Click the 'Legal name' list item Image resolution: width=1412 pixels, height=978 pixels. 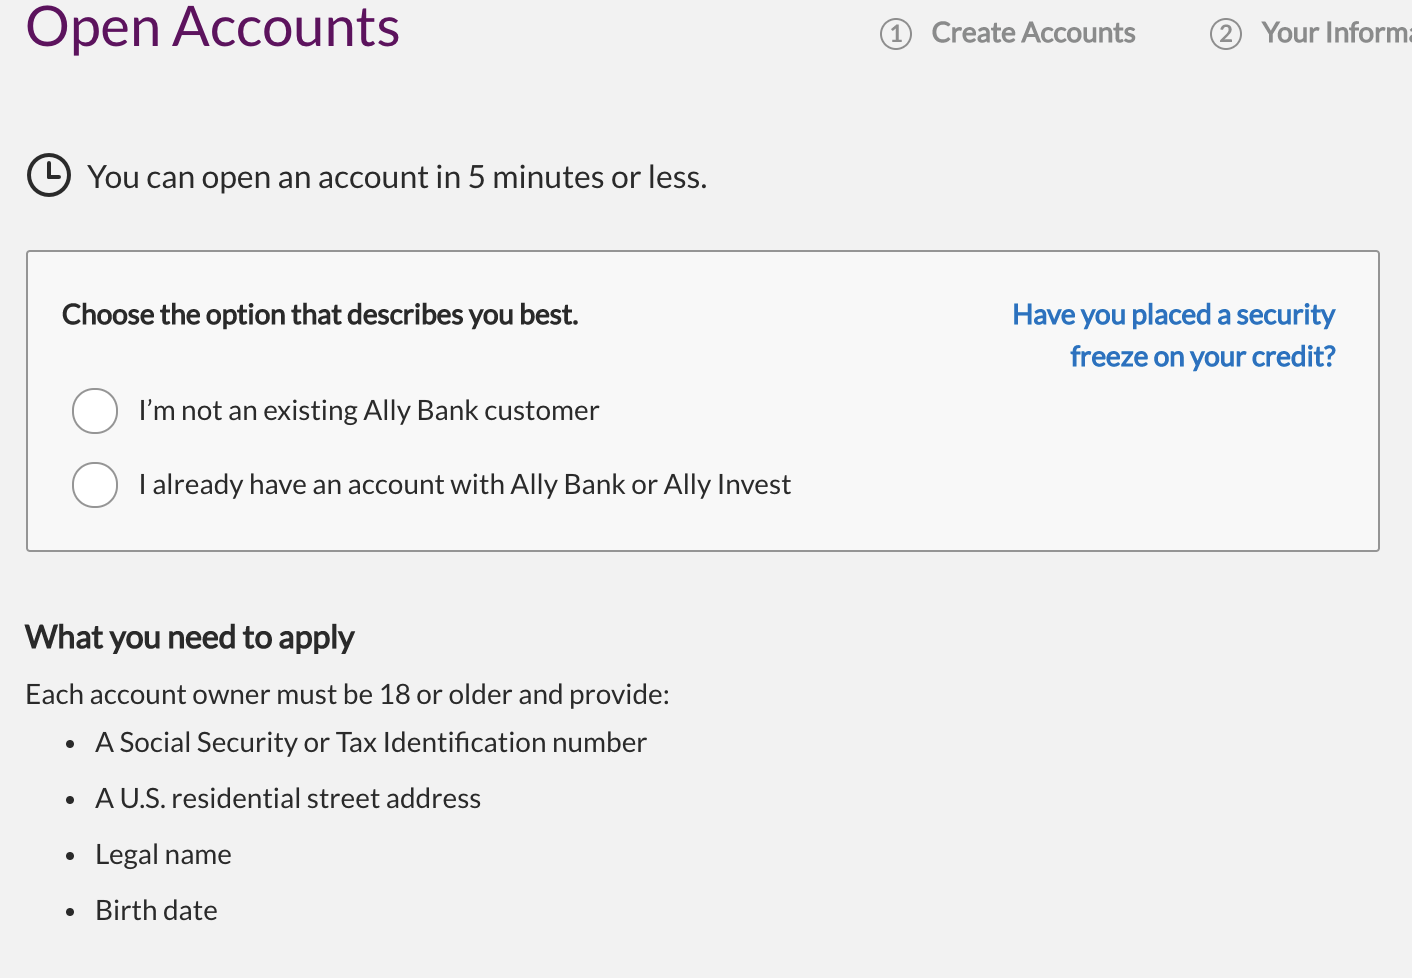tap(164, 854)
